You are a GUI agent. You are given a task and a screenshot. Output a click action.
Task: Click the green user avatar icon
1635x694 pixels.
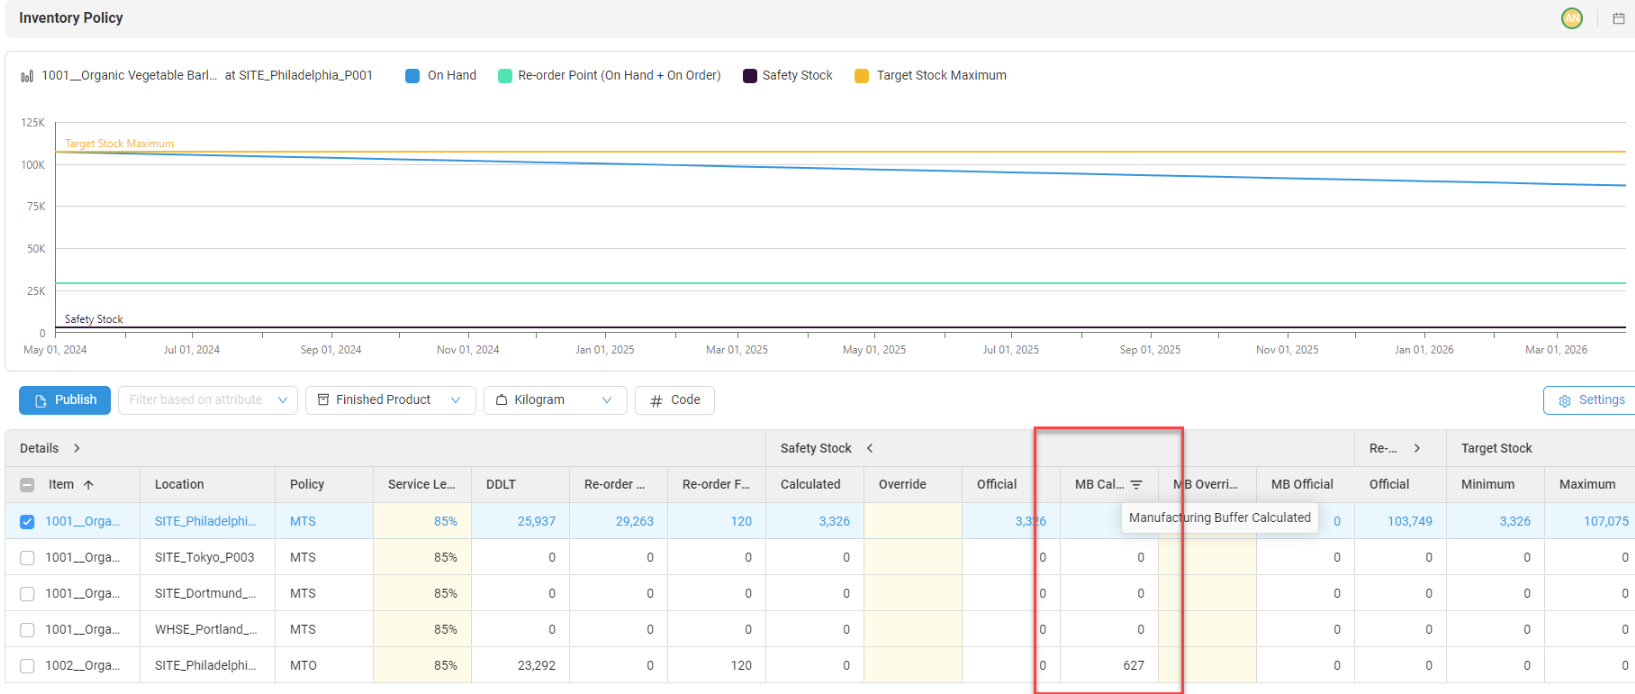click(1572, 18)
